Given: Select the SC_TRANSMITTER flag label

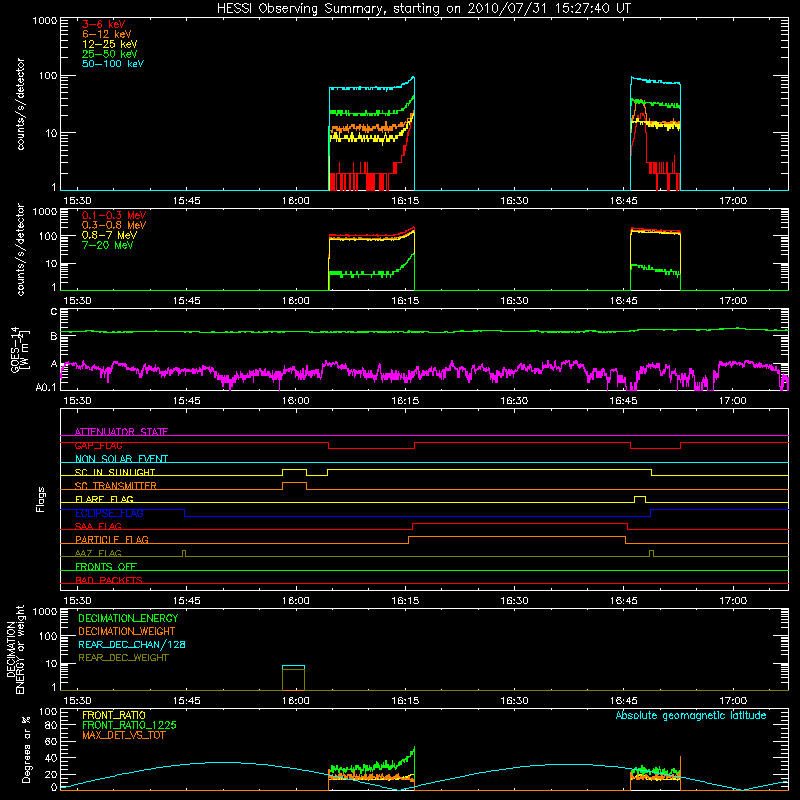Looking at the screenshot, I should click(x=116, y=486).
